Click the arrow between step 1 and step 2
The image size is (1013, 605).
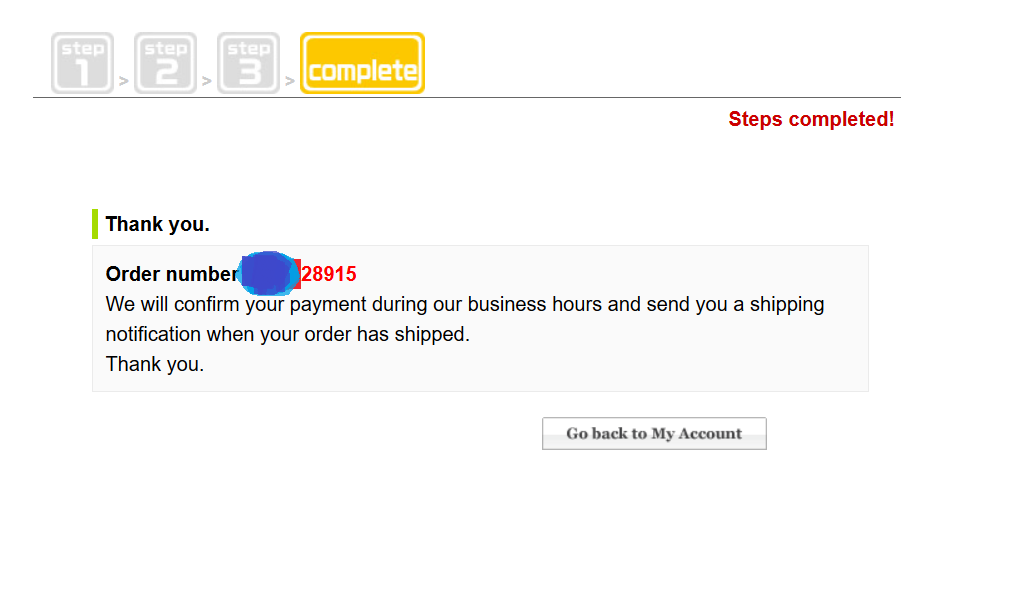pyautogui.click(x=123, y=81)
